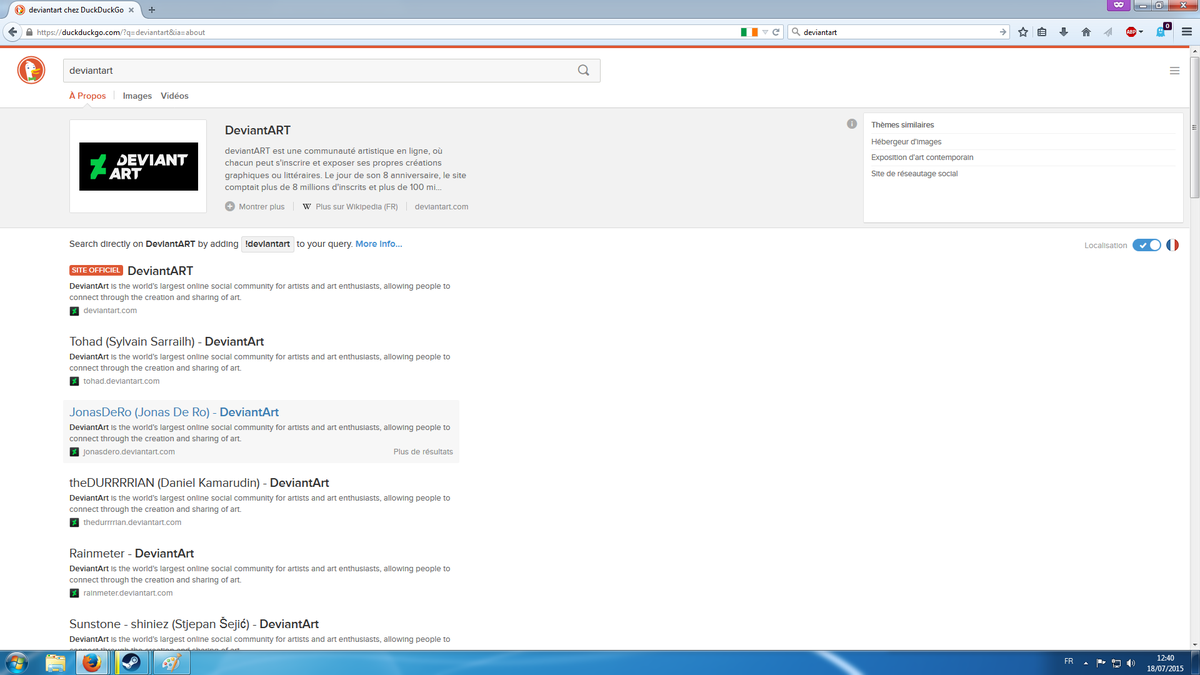Go to the Firefox home page icon

click(1086, 32)
